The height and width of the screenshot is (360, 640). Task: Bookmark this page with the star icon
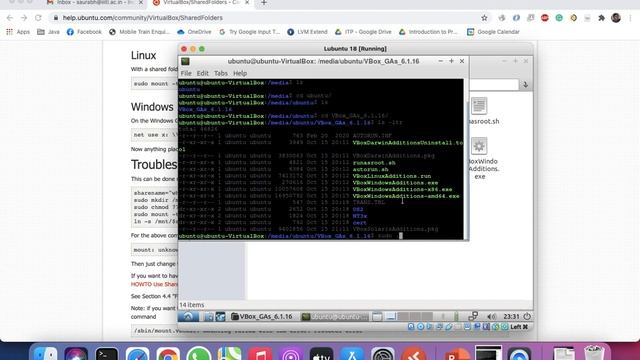[484, 18]
